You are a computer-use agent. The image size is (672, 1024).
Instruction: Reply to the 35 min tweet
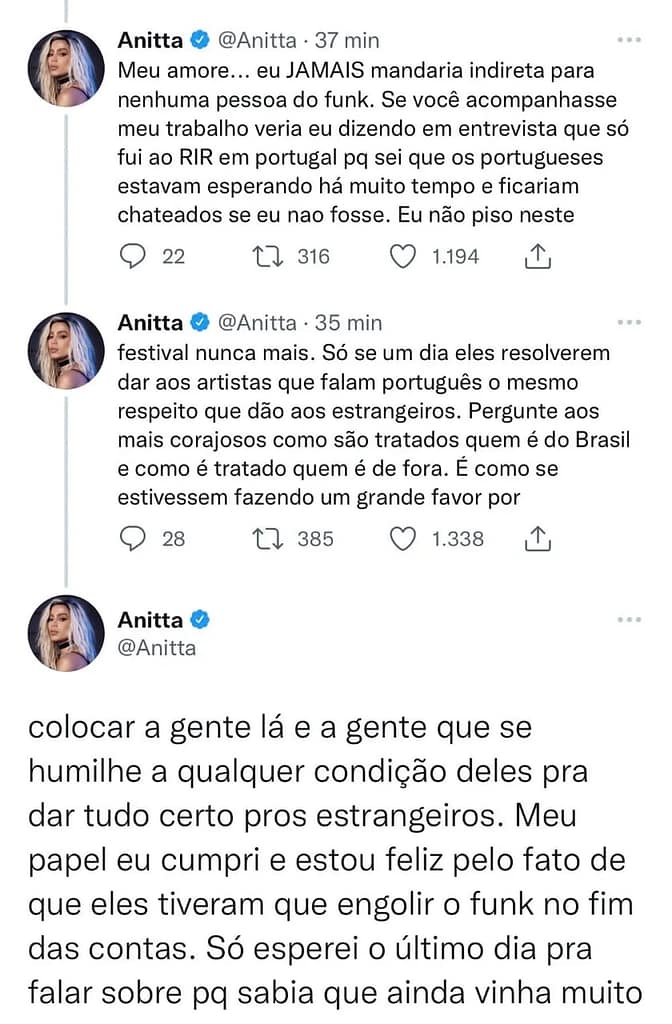[133, 539]
